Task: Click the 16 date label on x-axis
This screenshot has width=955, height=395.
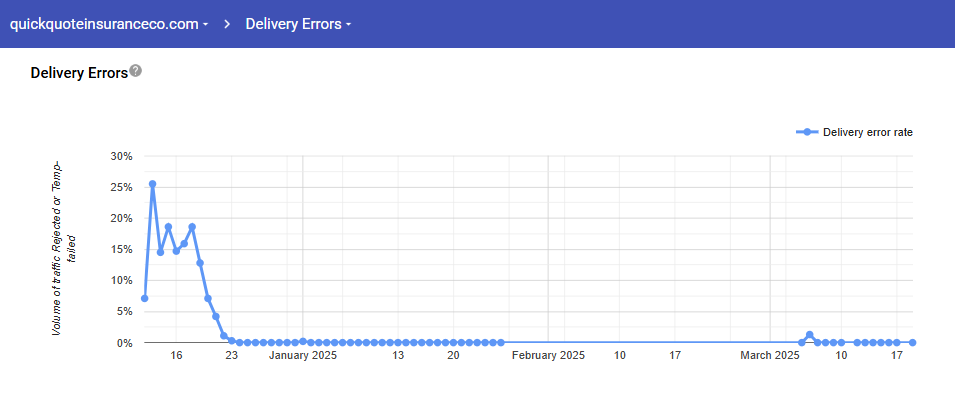Action: (x=176, y=355)
